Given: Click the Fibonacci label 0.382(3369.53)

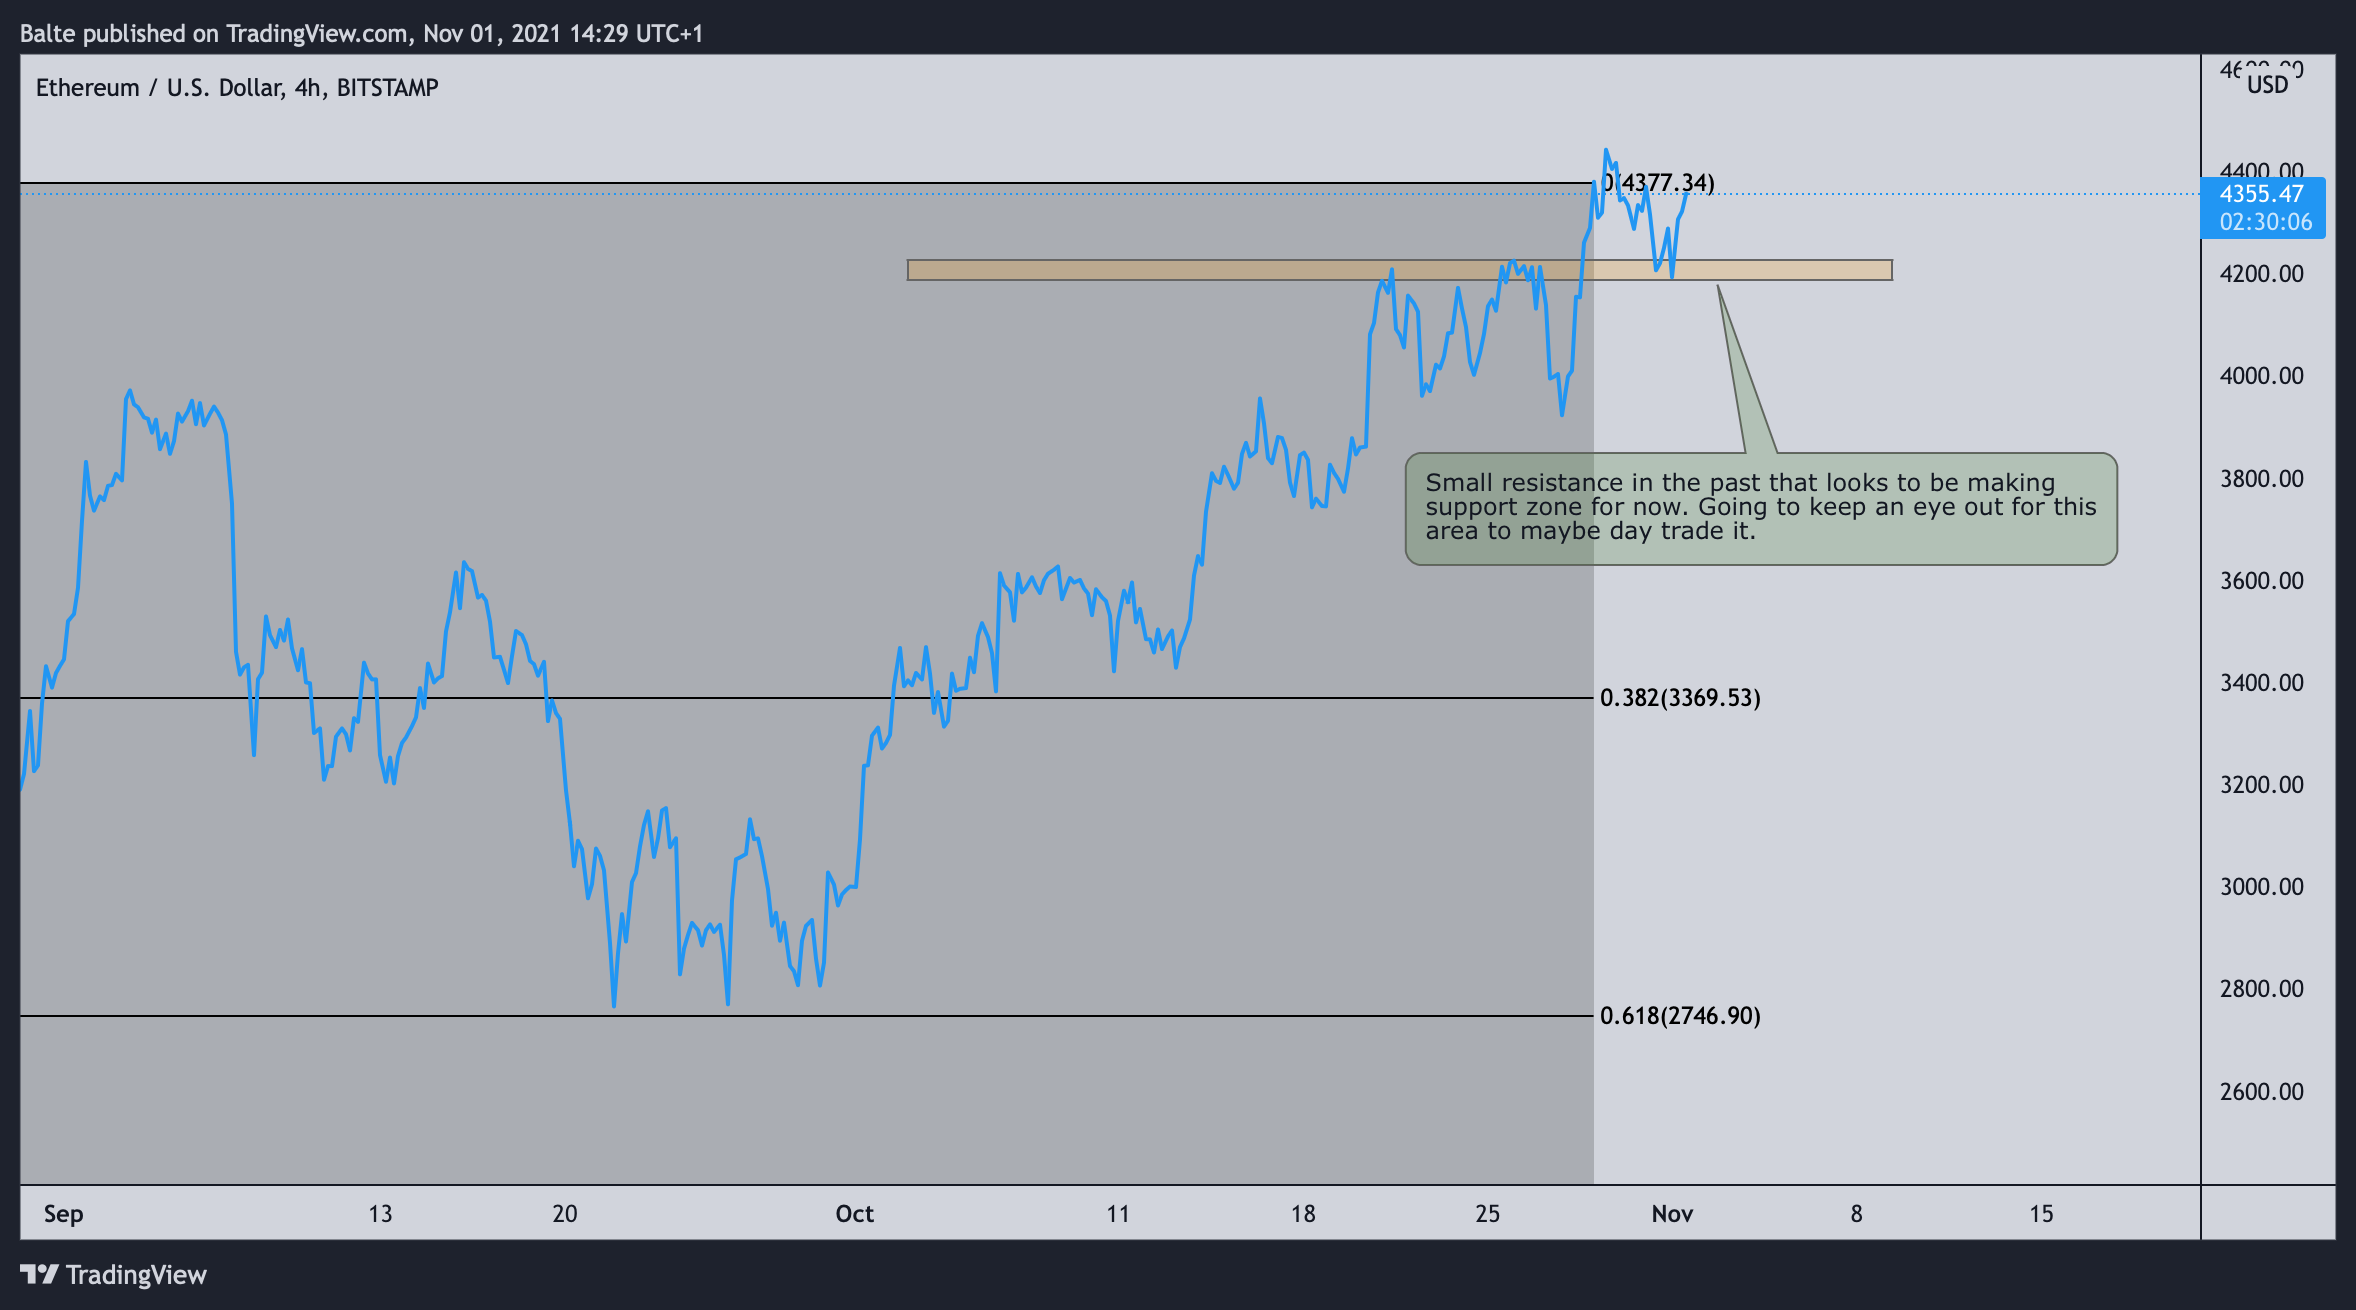Looking at the screenshot, I should (1680, 698).
